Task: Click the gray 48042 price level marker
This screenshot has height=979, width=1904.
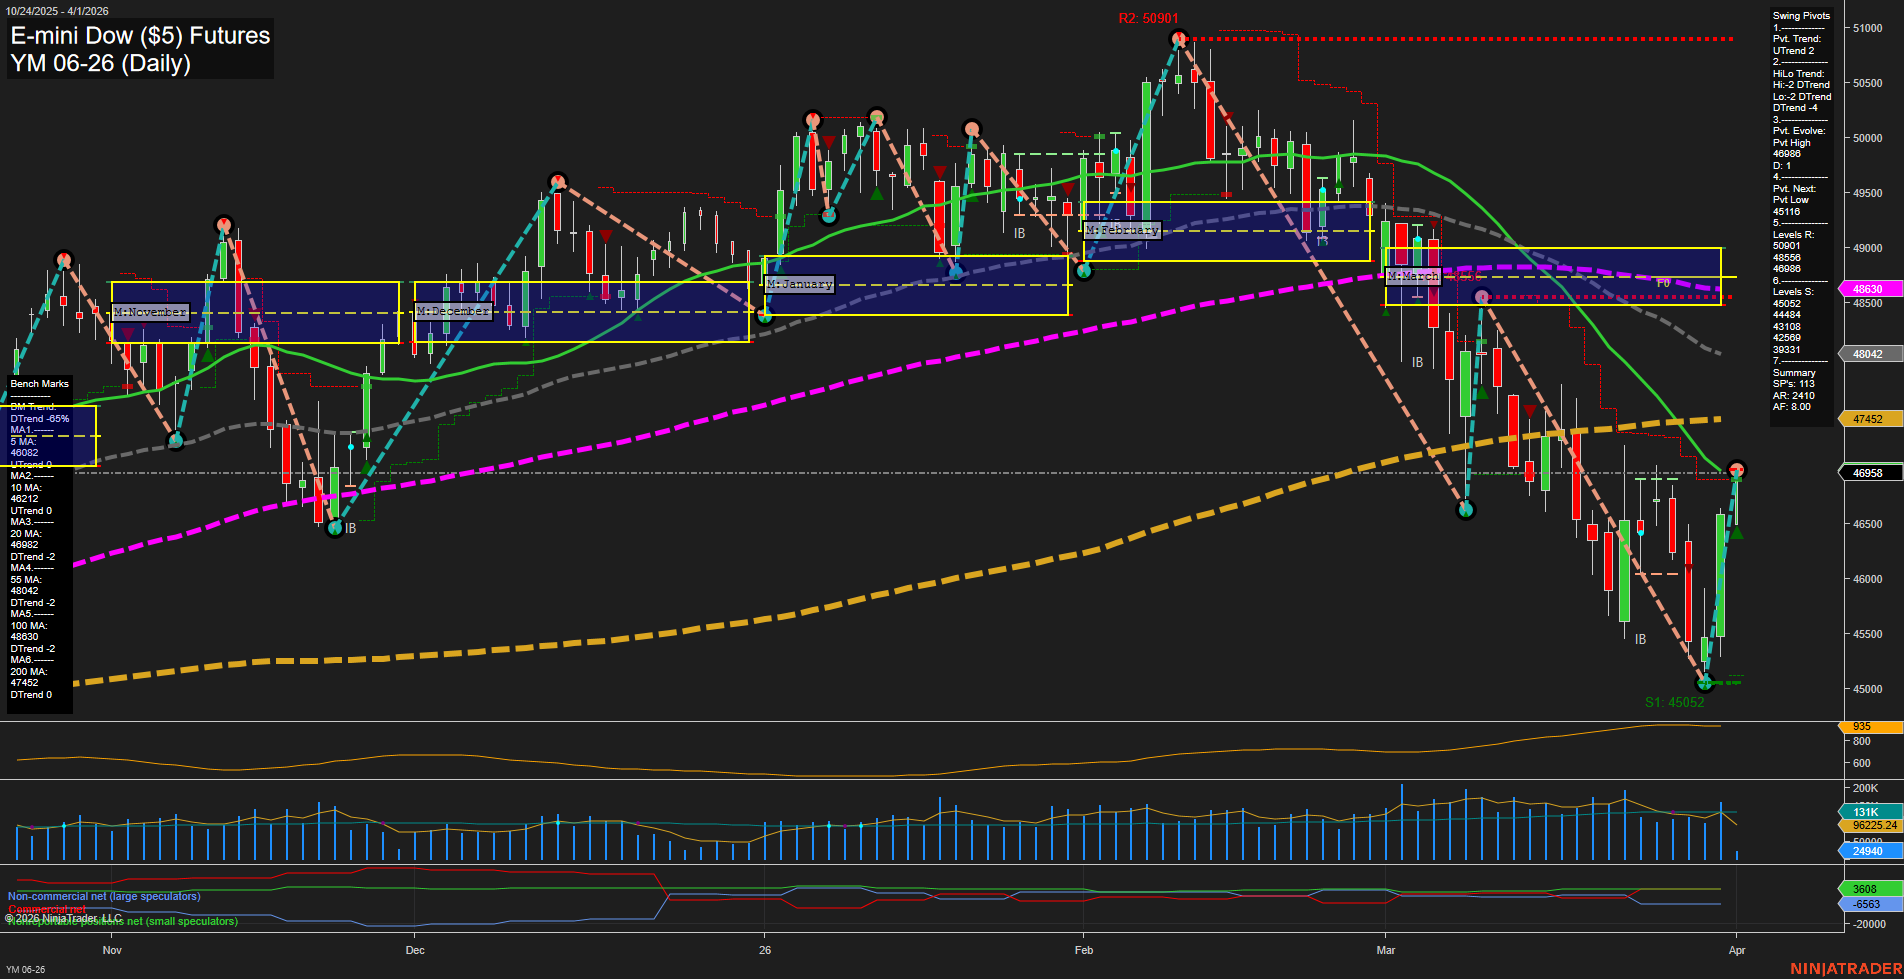Action: pos(1869,354)
